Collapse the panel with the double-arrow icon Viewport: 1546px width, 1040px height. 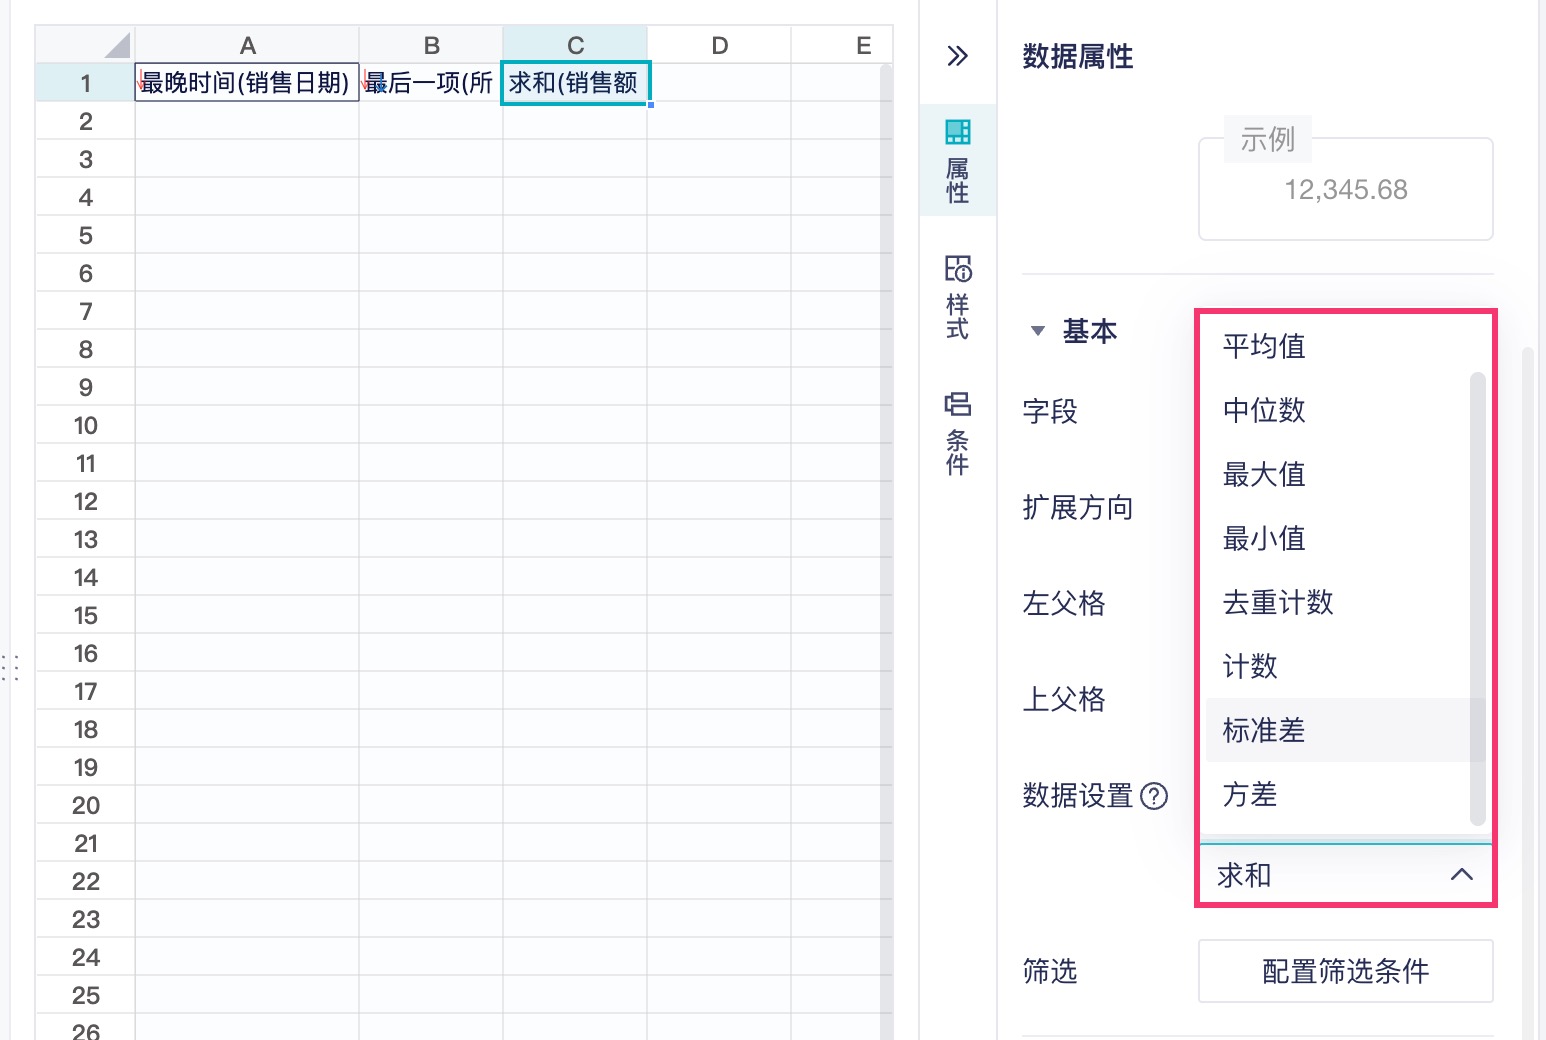click(957, 58)
